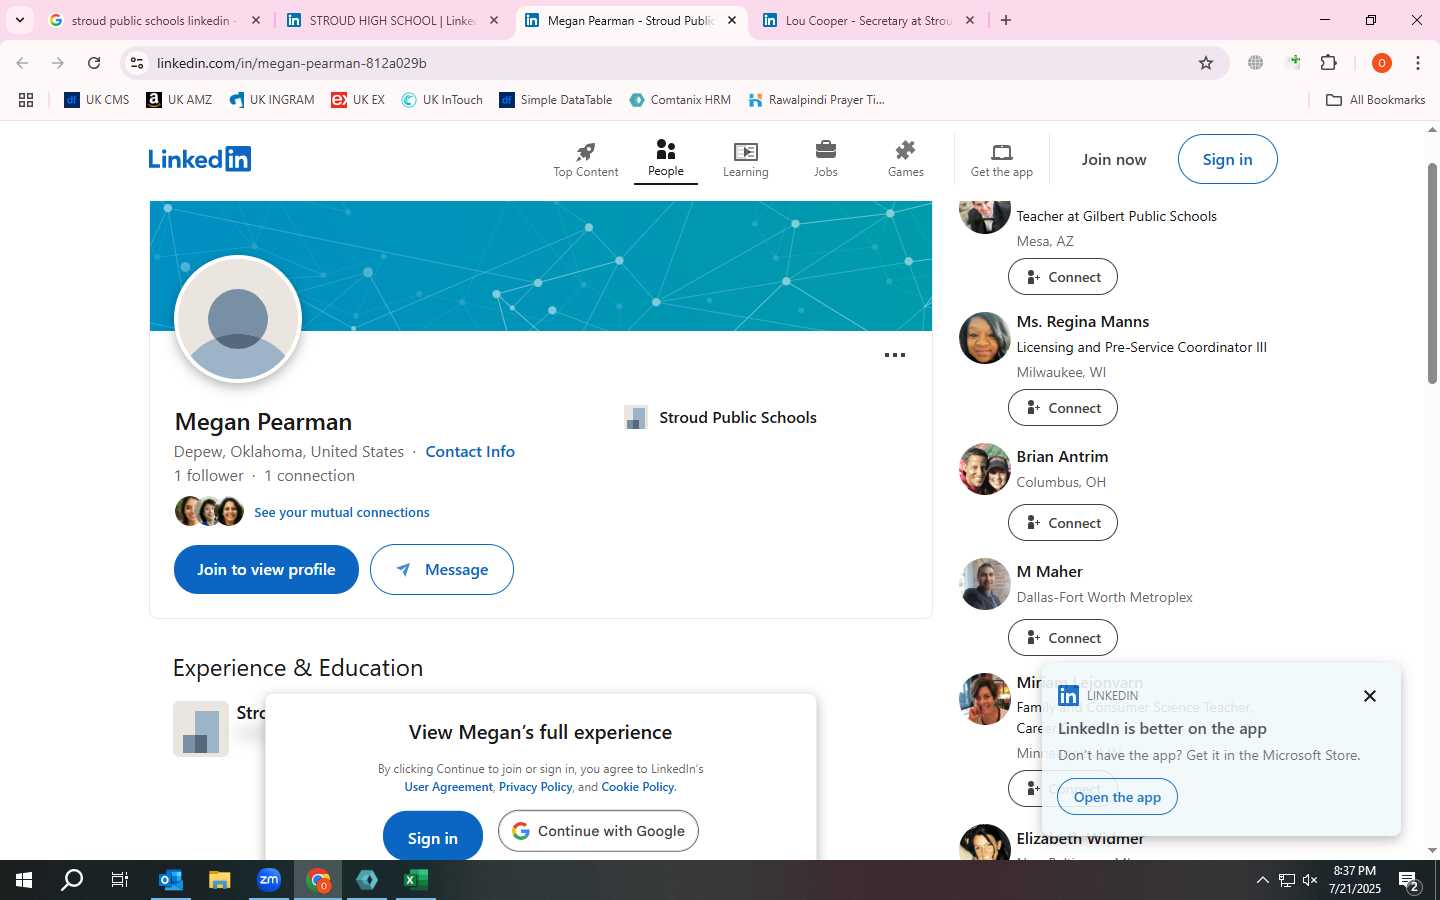
Task: Open the apps grid in bookmarks bar
Action: click(26, 100)
